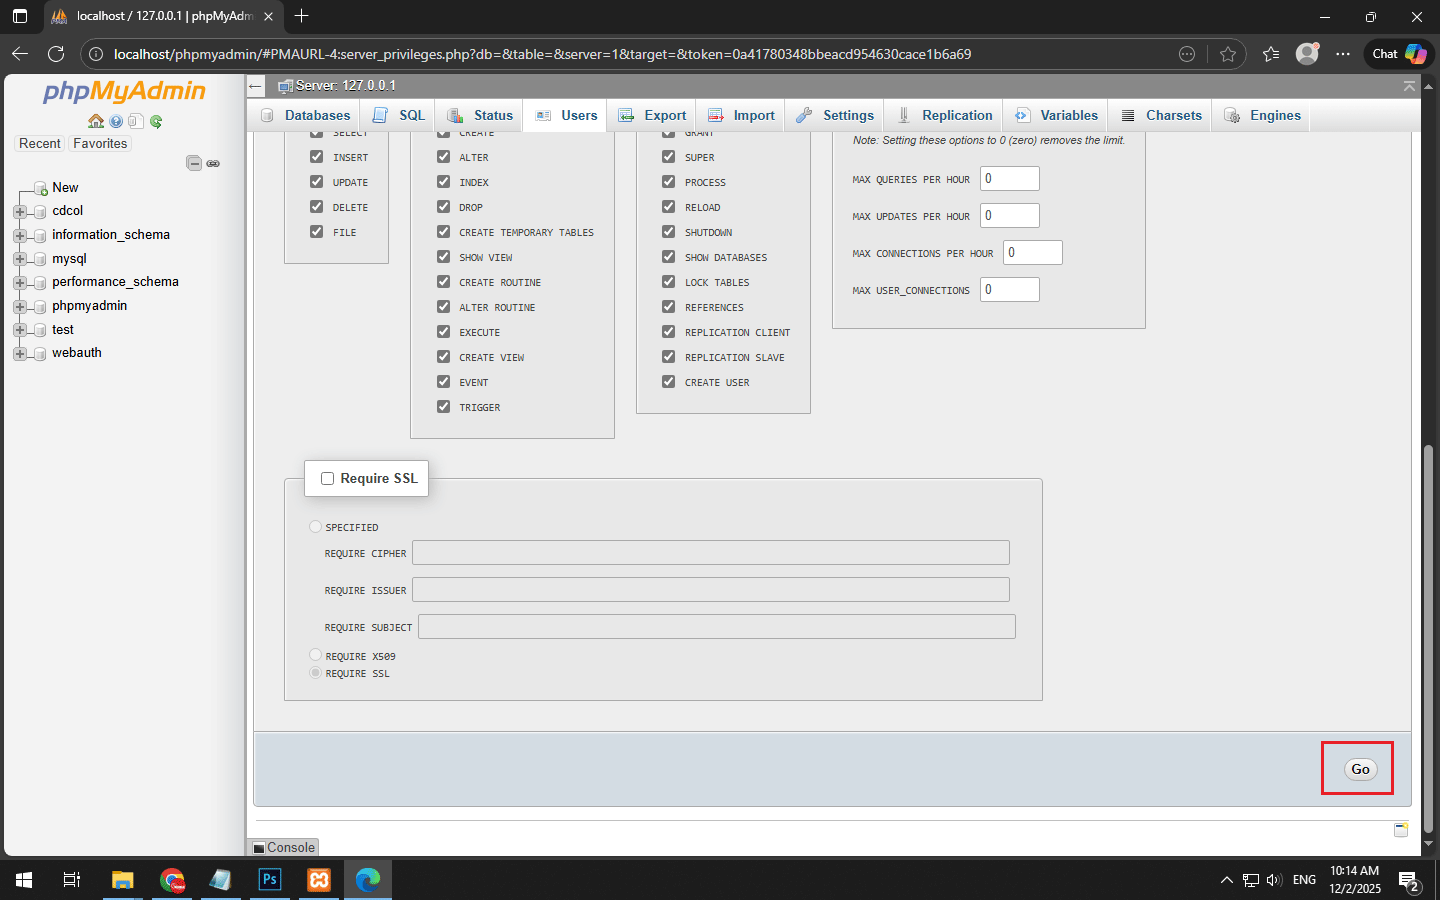The image size is (1440, 900).
Task: Expand the mysql database tree node
Action: pos(19,259)
